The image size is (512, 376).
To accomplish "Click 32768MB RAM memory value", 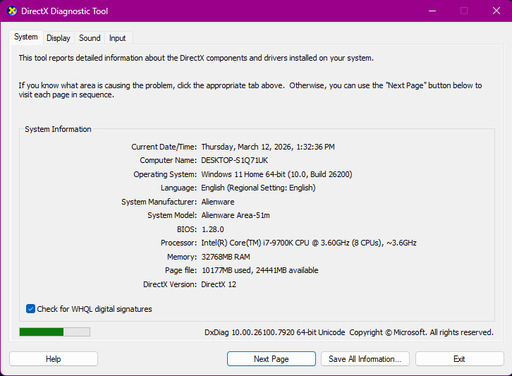I will 226,257.
